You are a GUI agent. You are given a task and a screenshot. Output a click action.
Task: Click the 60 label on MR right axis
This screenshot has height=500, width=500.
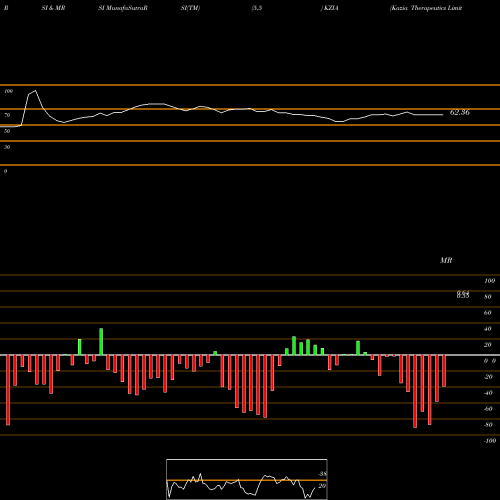click(488, 313)
